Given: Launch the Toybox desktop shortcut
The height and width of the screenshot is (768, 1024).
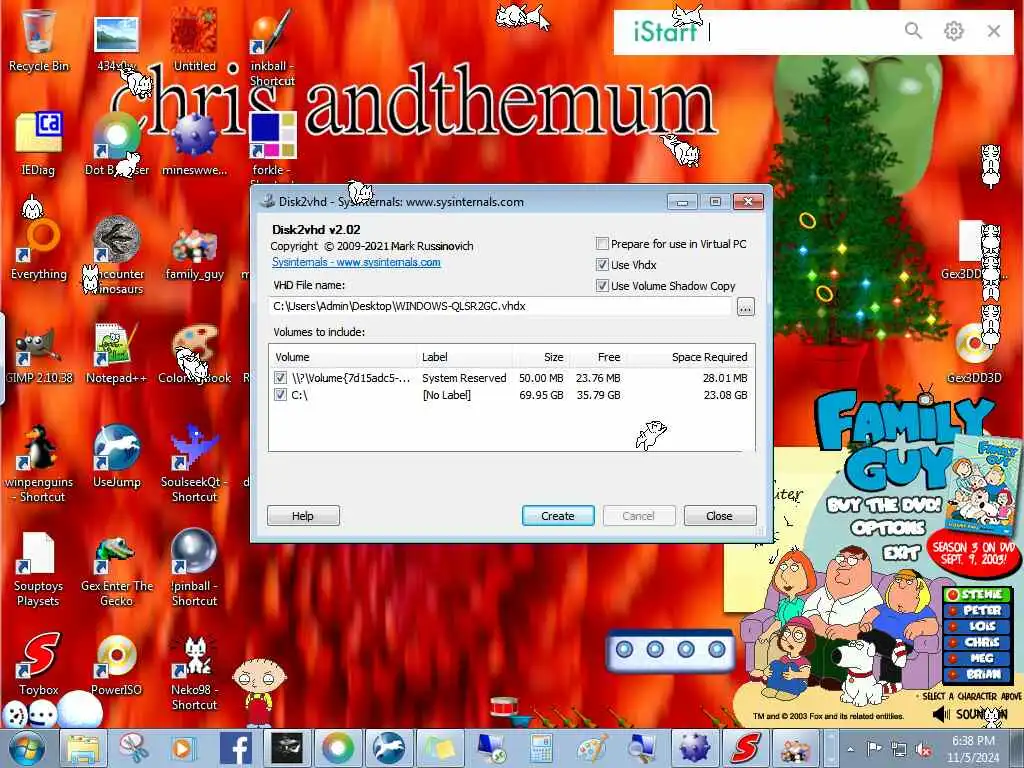Looking at the screenshot, I should click(x=39, y=663).
